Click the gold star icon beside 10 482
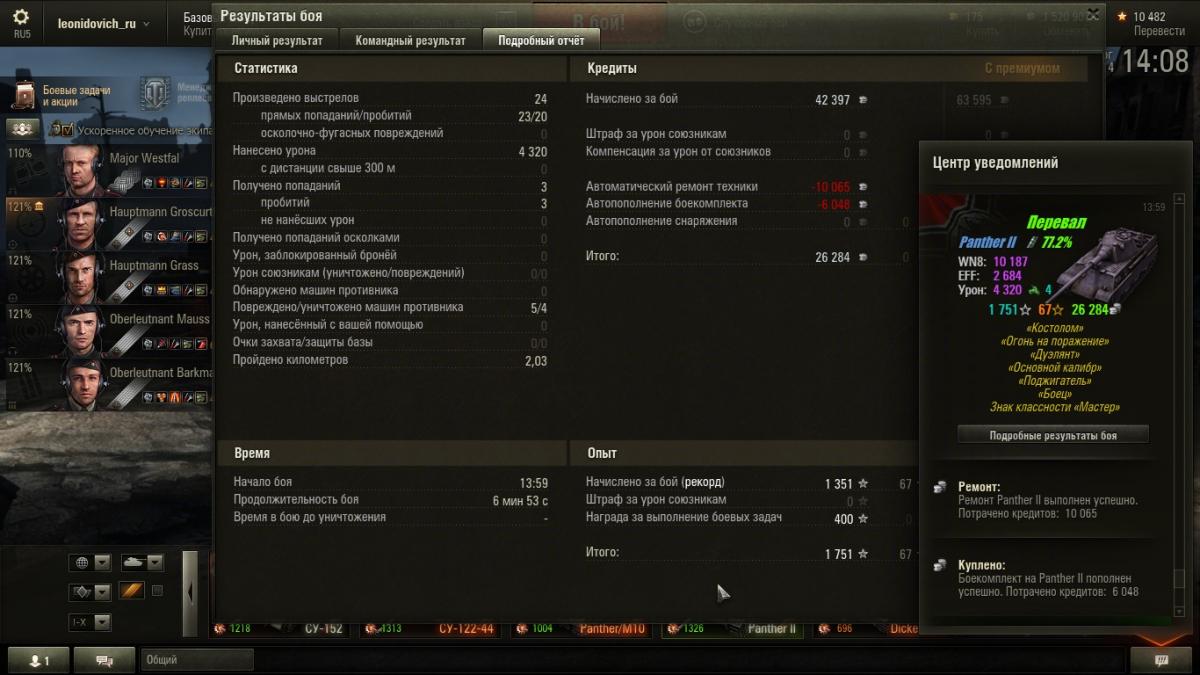This screenshot has height=675, width=1200. coord(1122,17)
